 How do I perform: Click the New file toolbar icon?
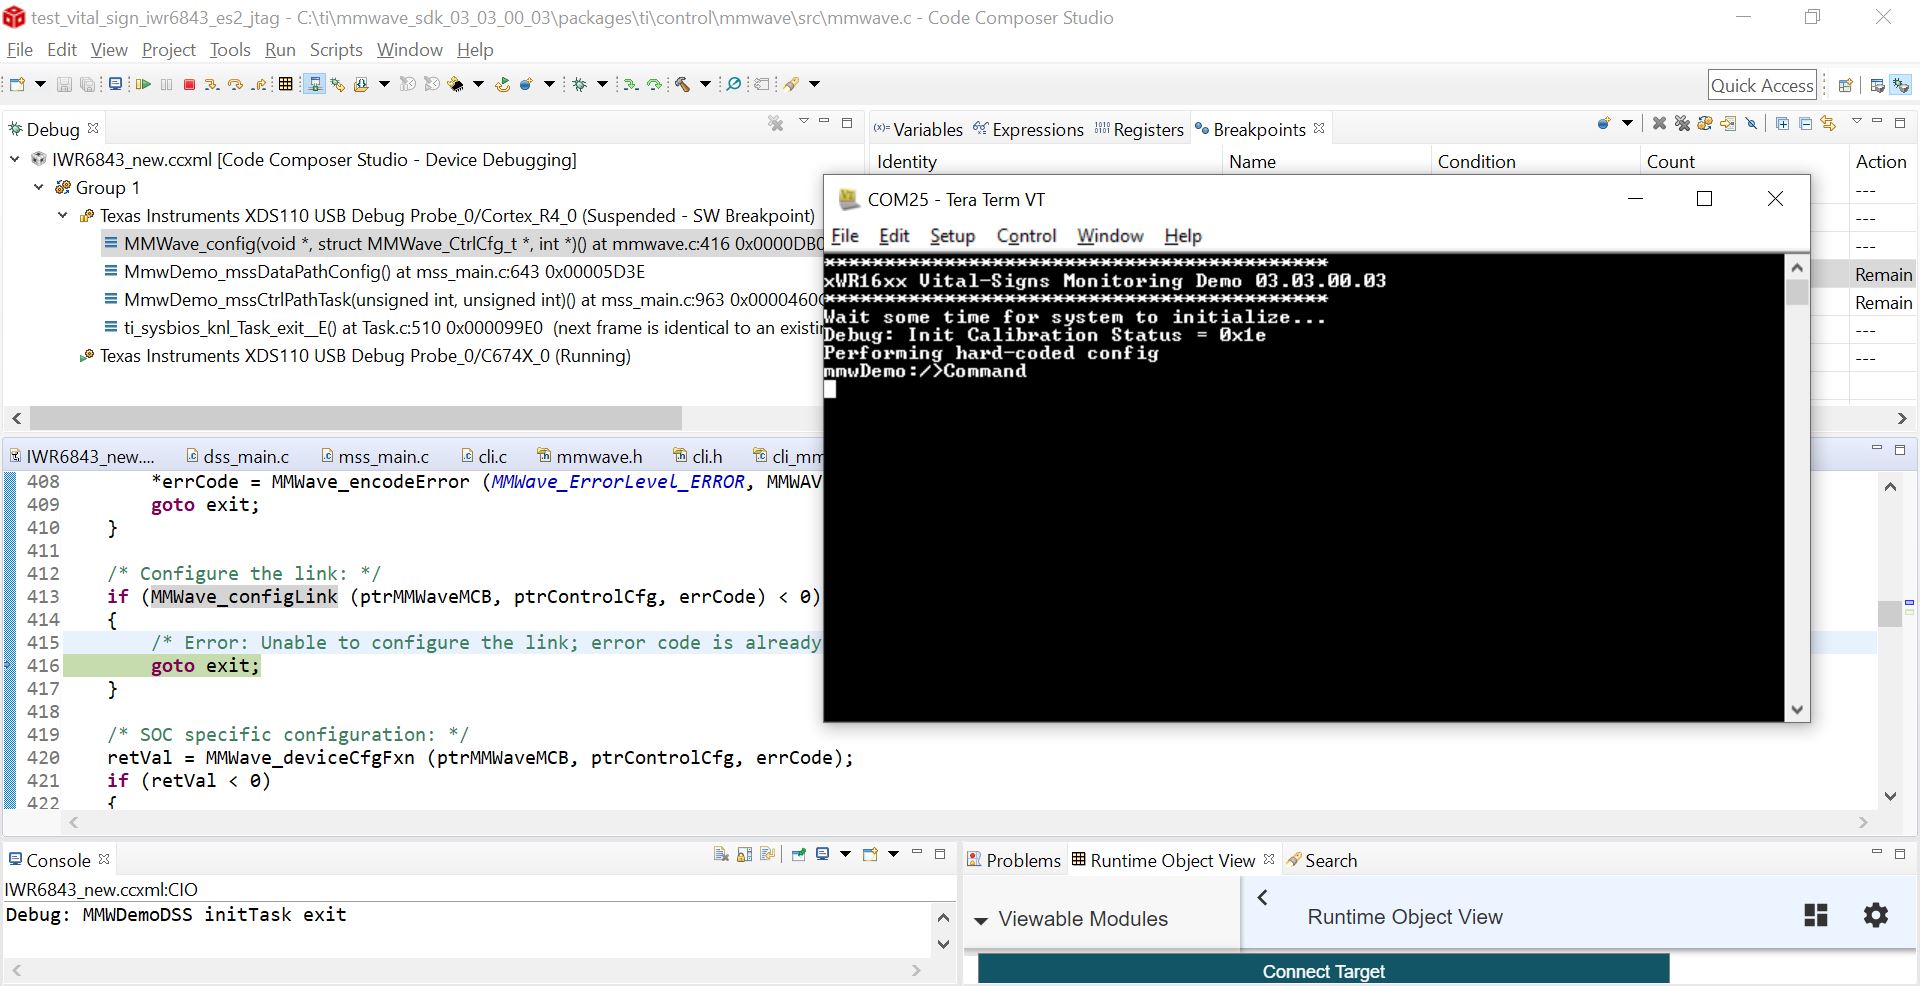coord(17,84)
